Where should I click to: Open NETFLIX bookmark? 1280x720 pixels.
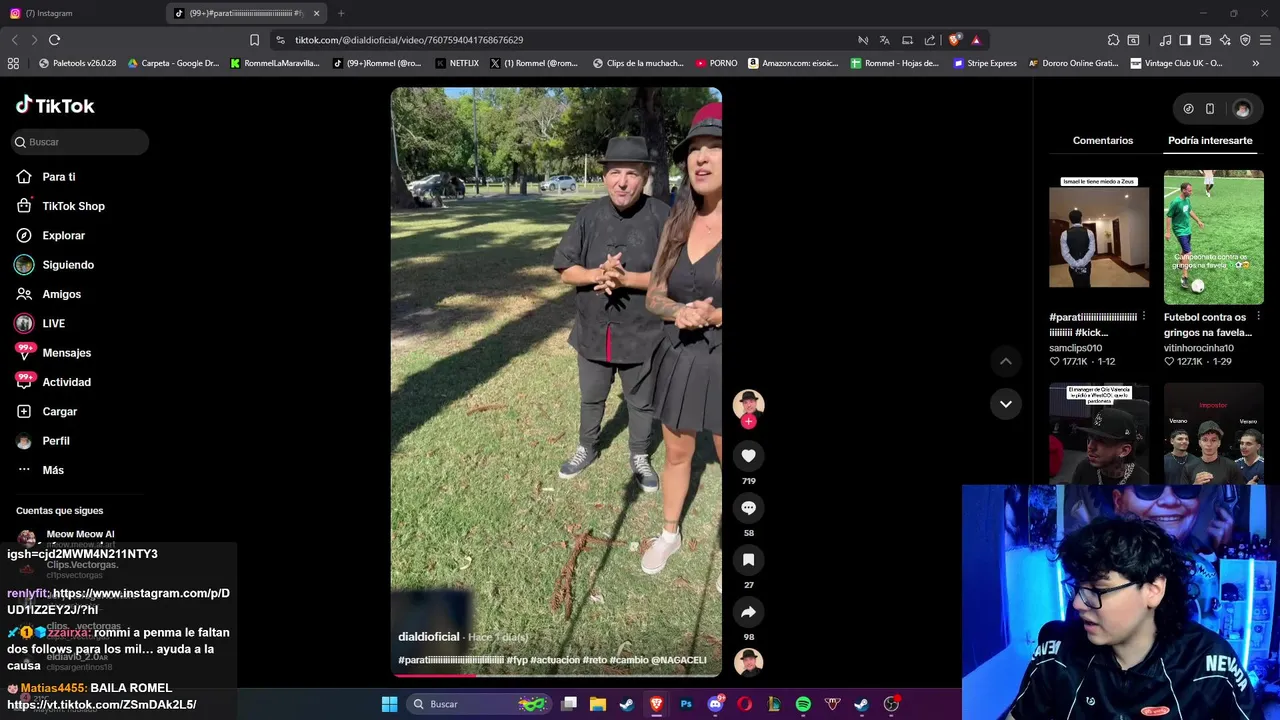click(457, 63)
